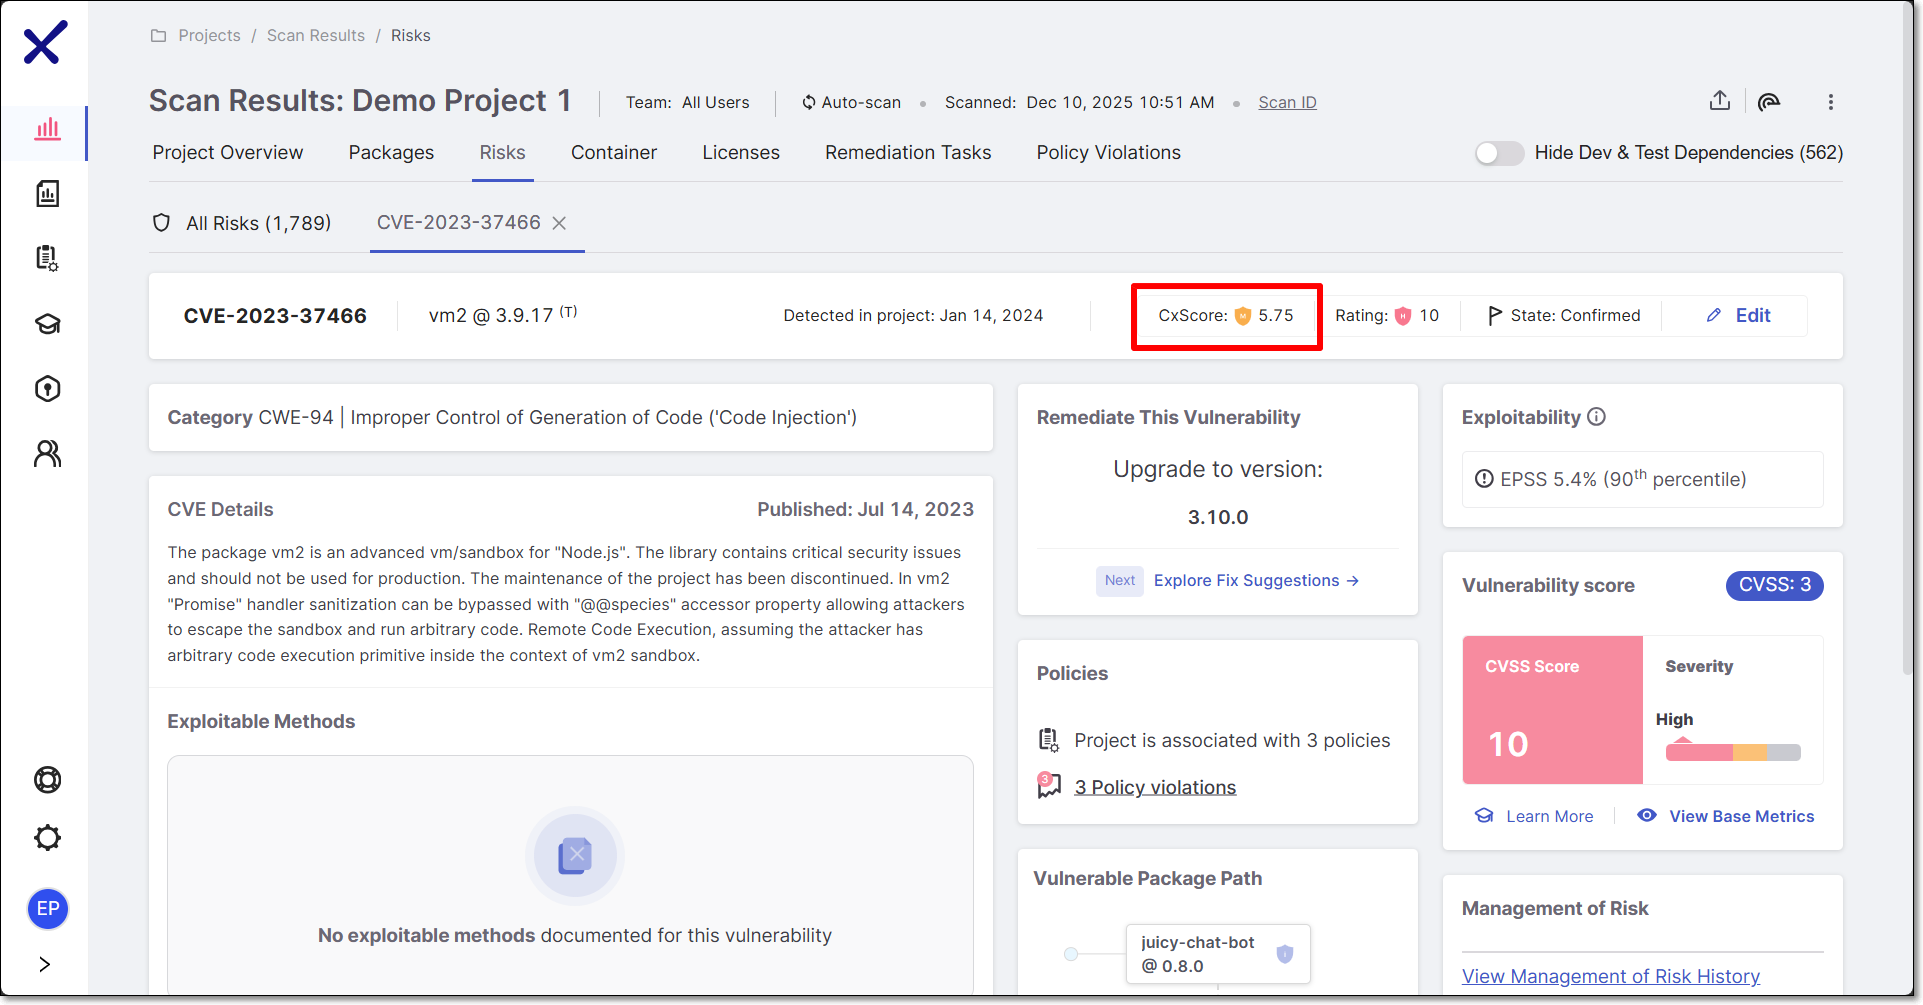This screenshot has height=1005, width=1923.
Task: Click Learn More under CVSS score
Action: (x=1535, y=816)
